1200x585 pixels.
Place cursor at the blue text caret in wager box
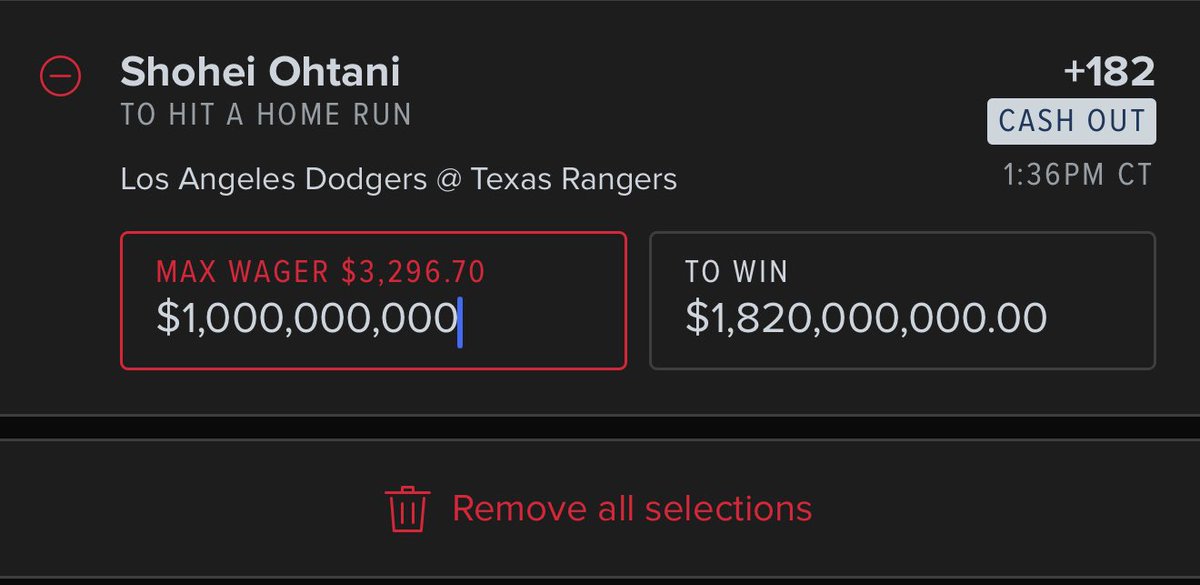[460, 321]
